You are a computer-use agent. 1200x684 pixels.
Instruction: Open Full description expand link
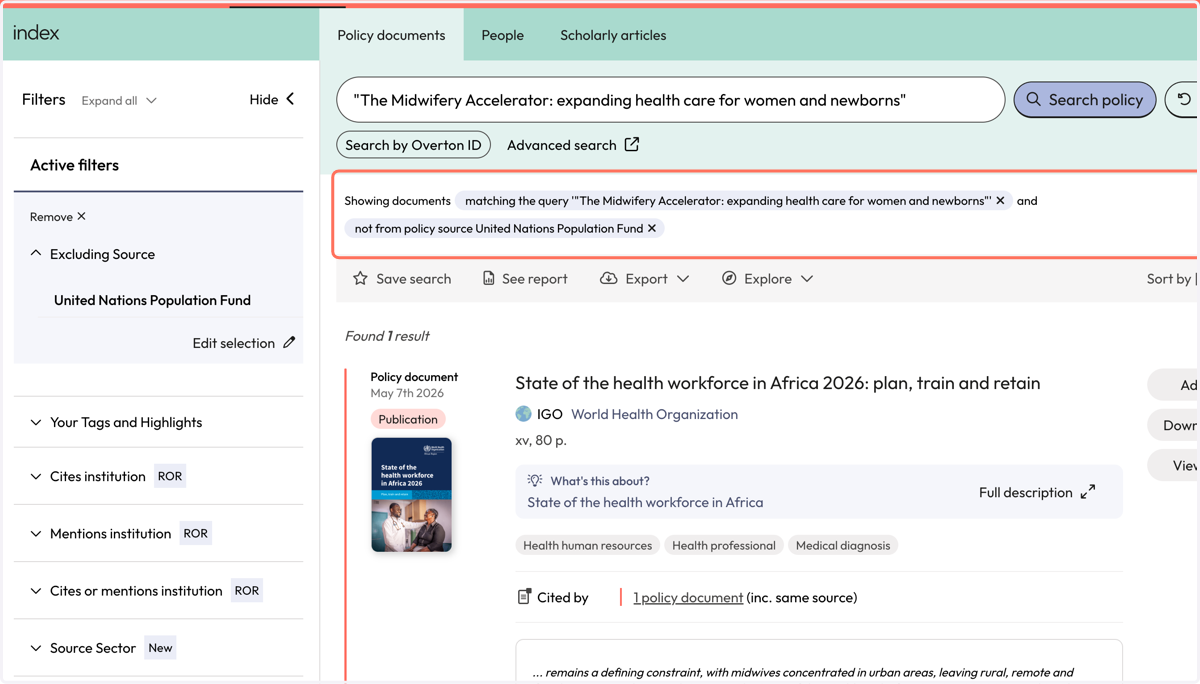(x=1037, y=492)
